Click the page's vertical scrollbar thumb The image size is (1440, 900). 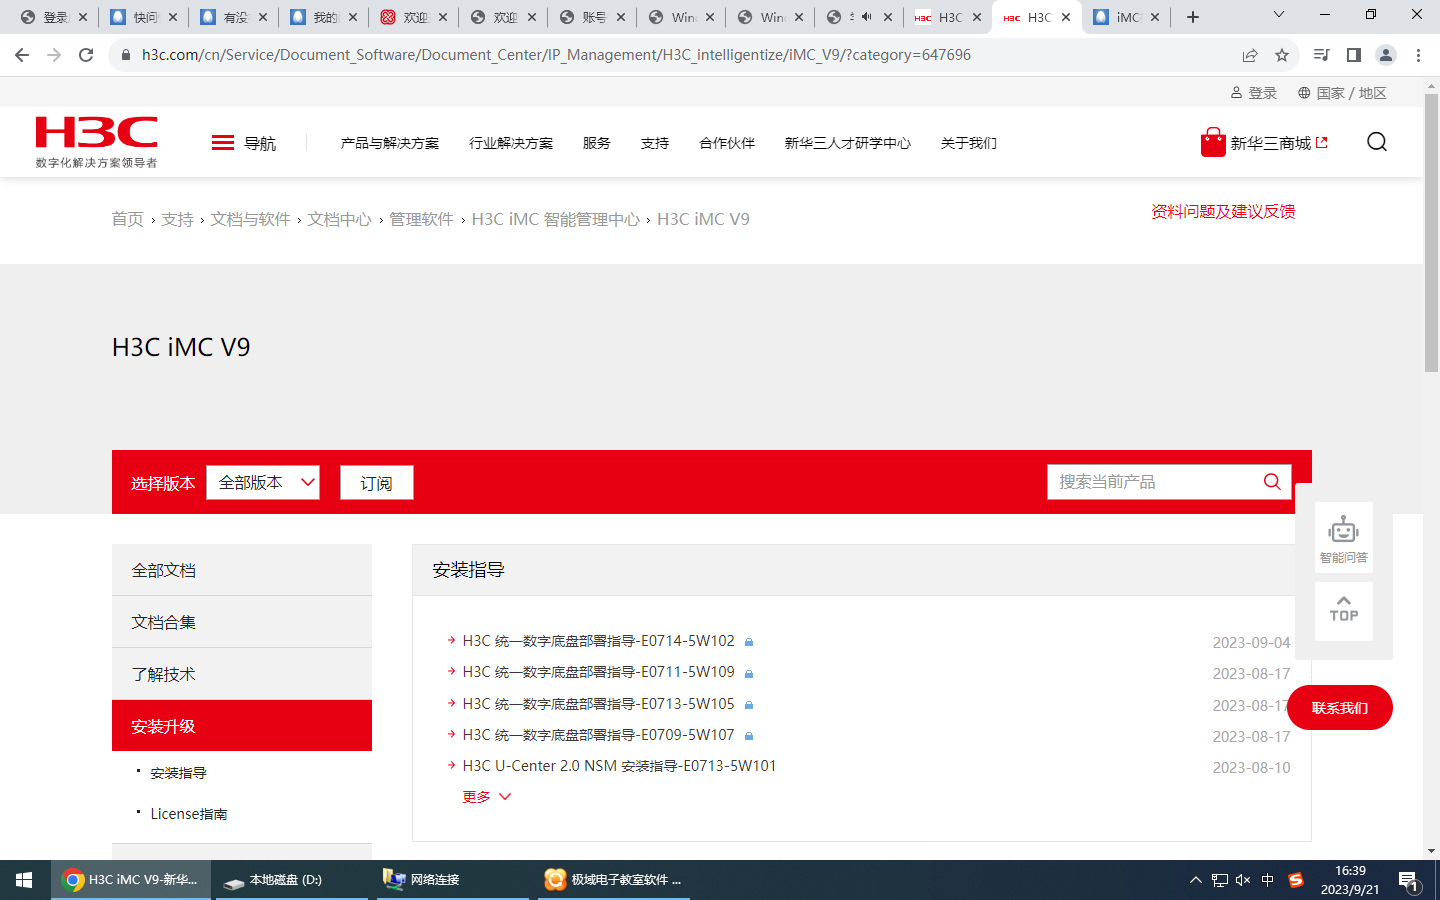point(1431,234)
